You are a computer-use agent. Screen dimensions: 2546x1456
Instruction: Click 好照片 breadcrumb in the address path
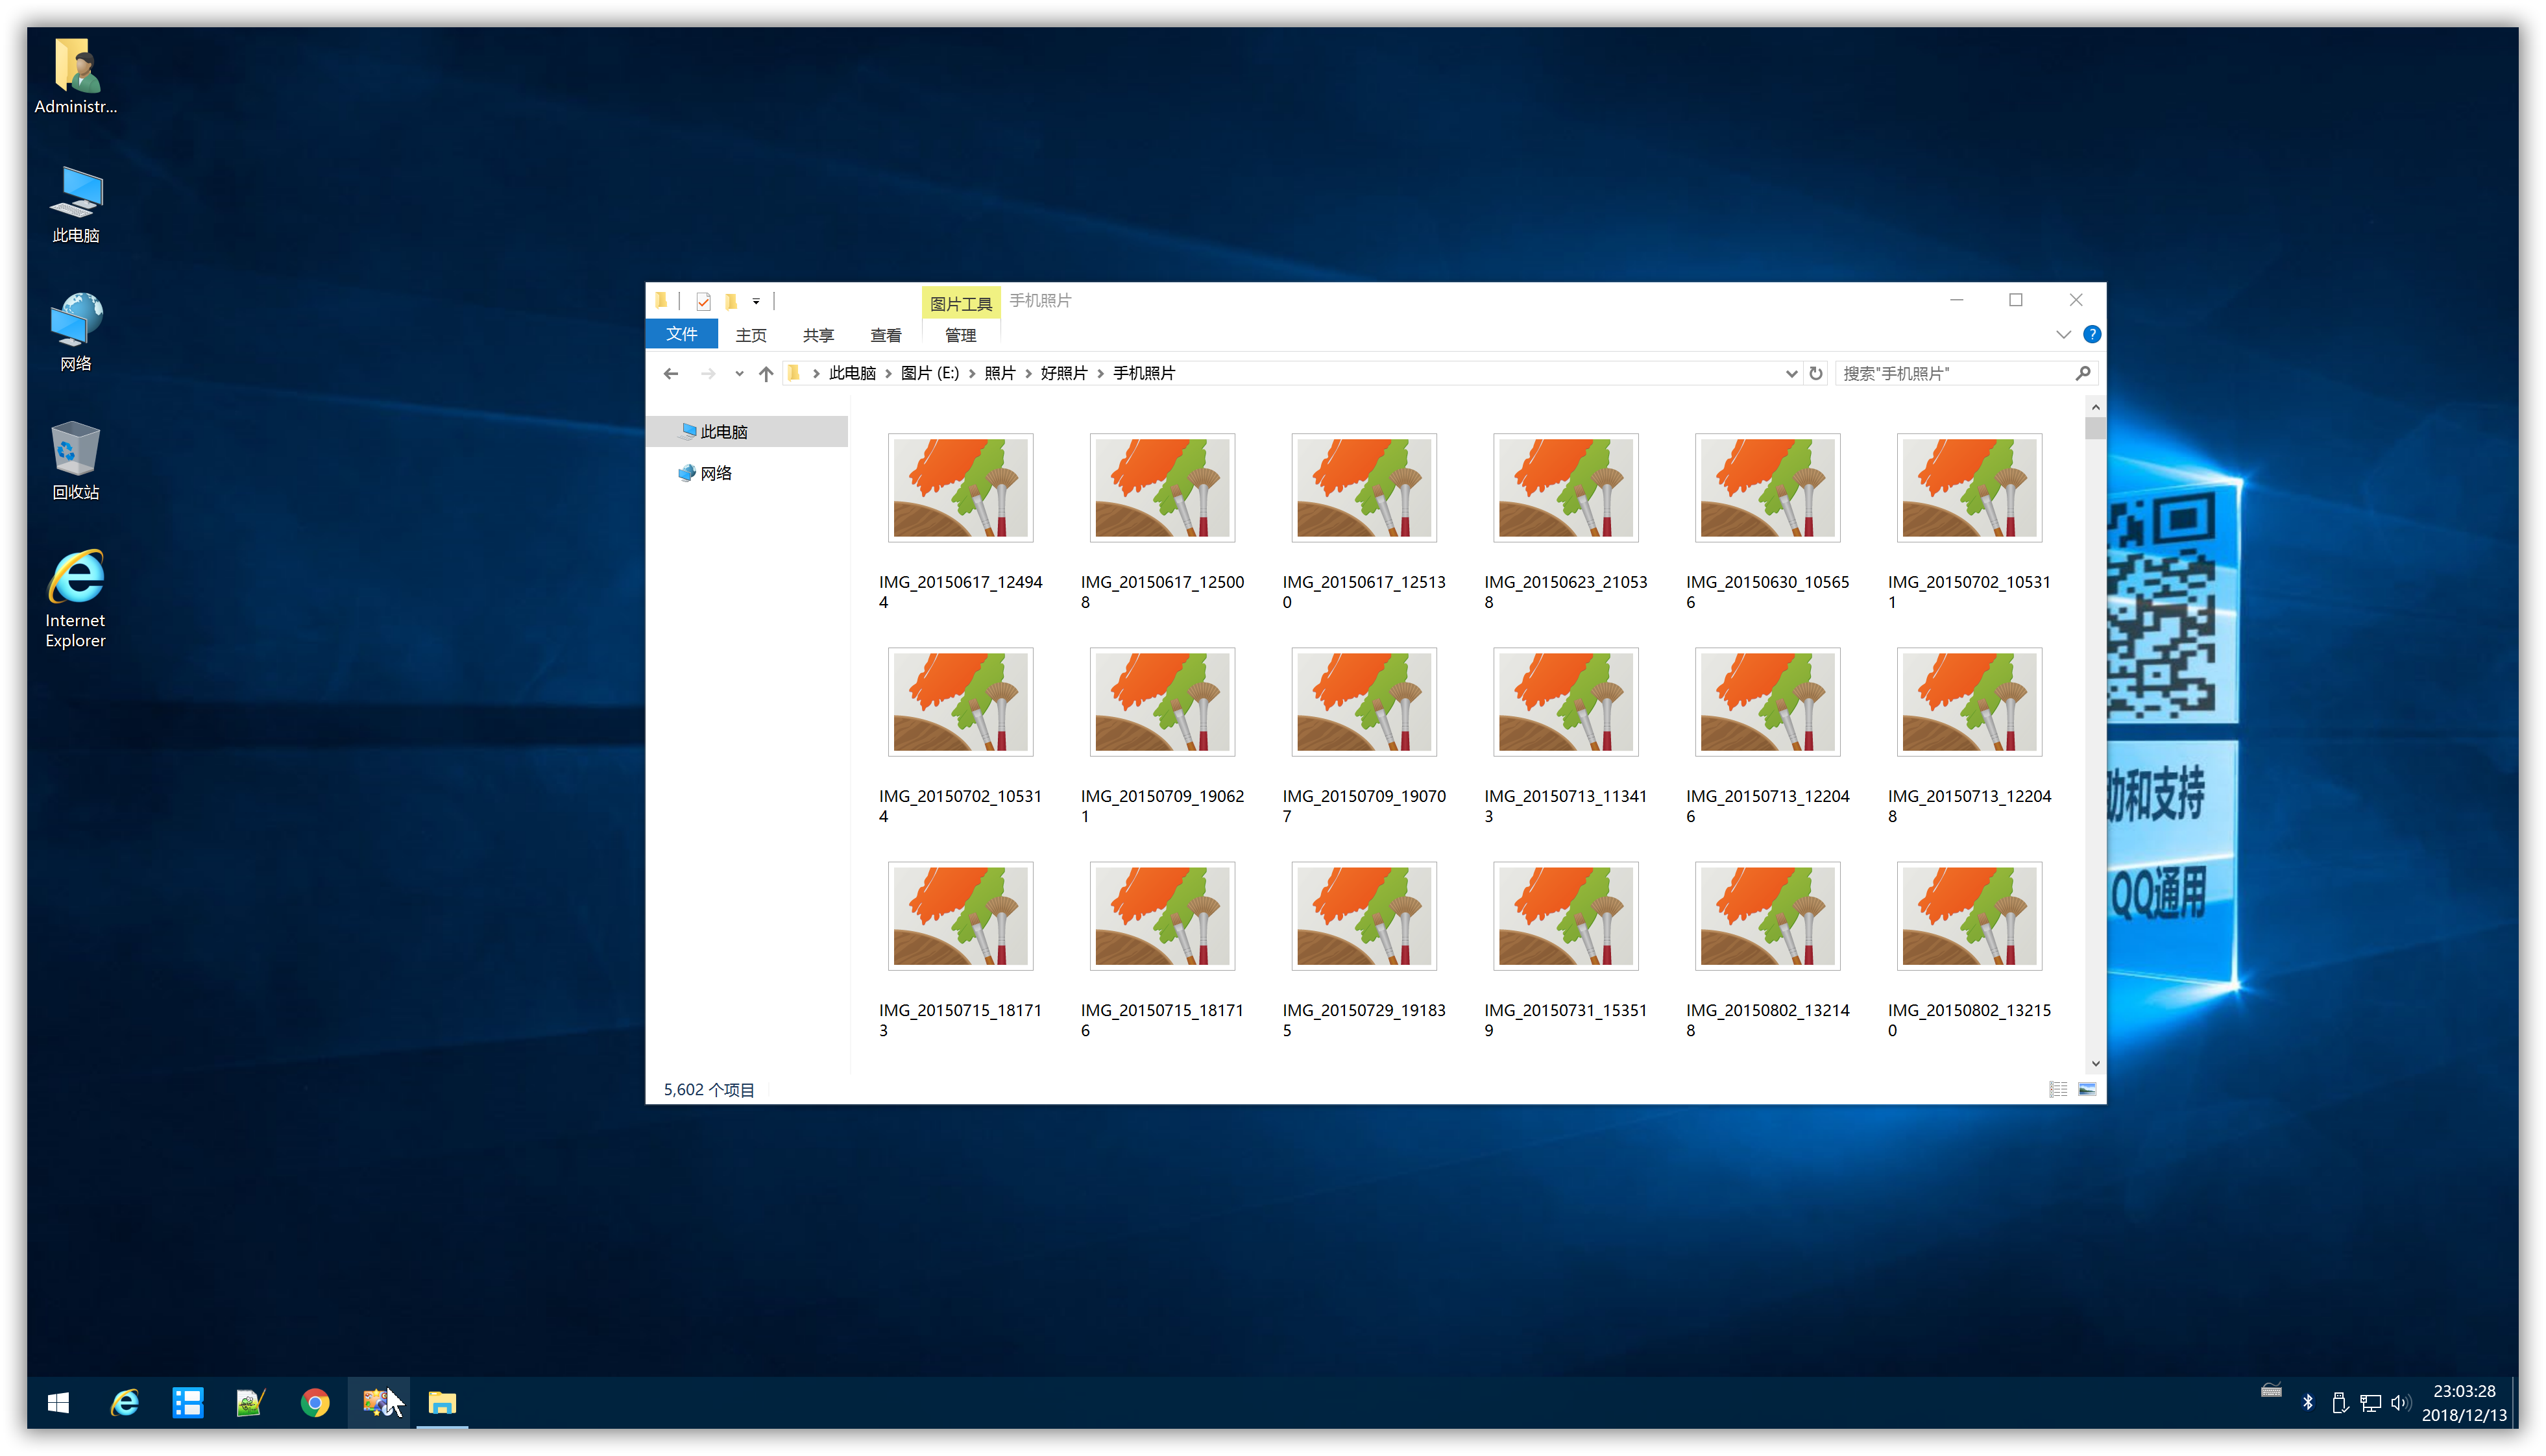point(1064,373)
